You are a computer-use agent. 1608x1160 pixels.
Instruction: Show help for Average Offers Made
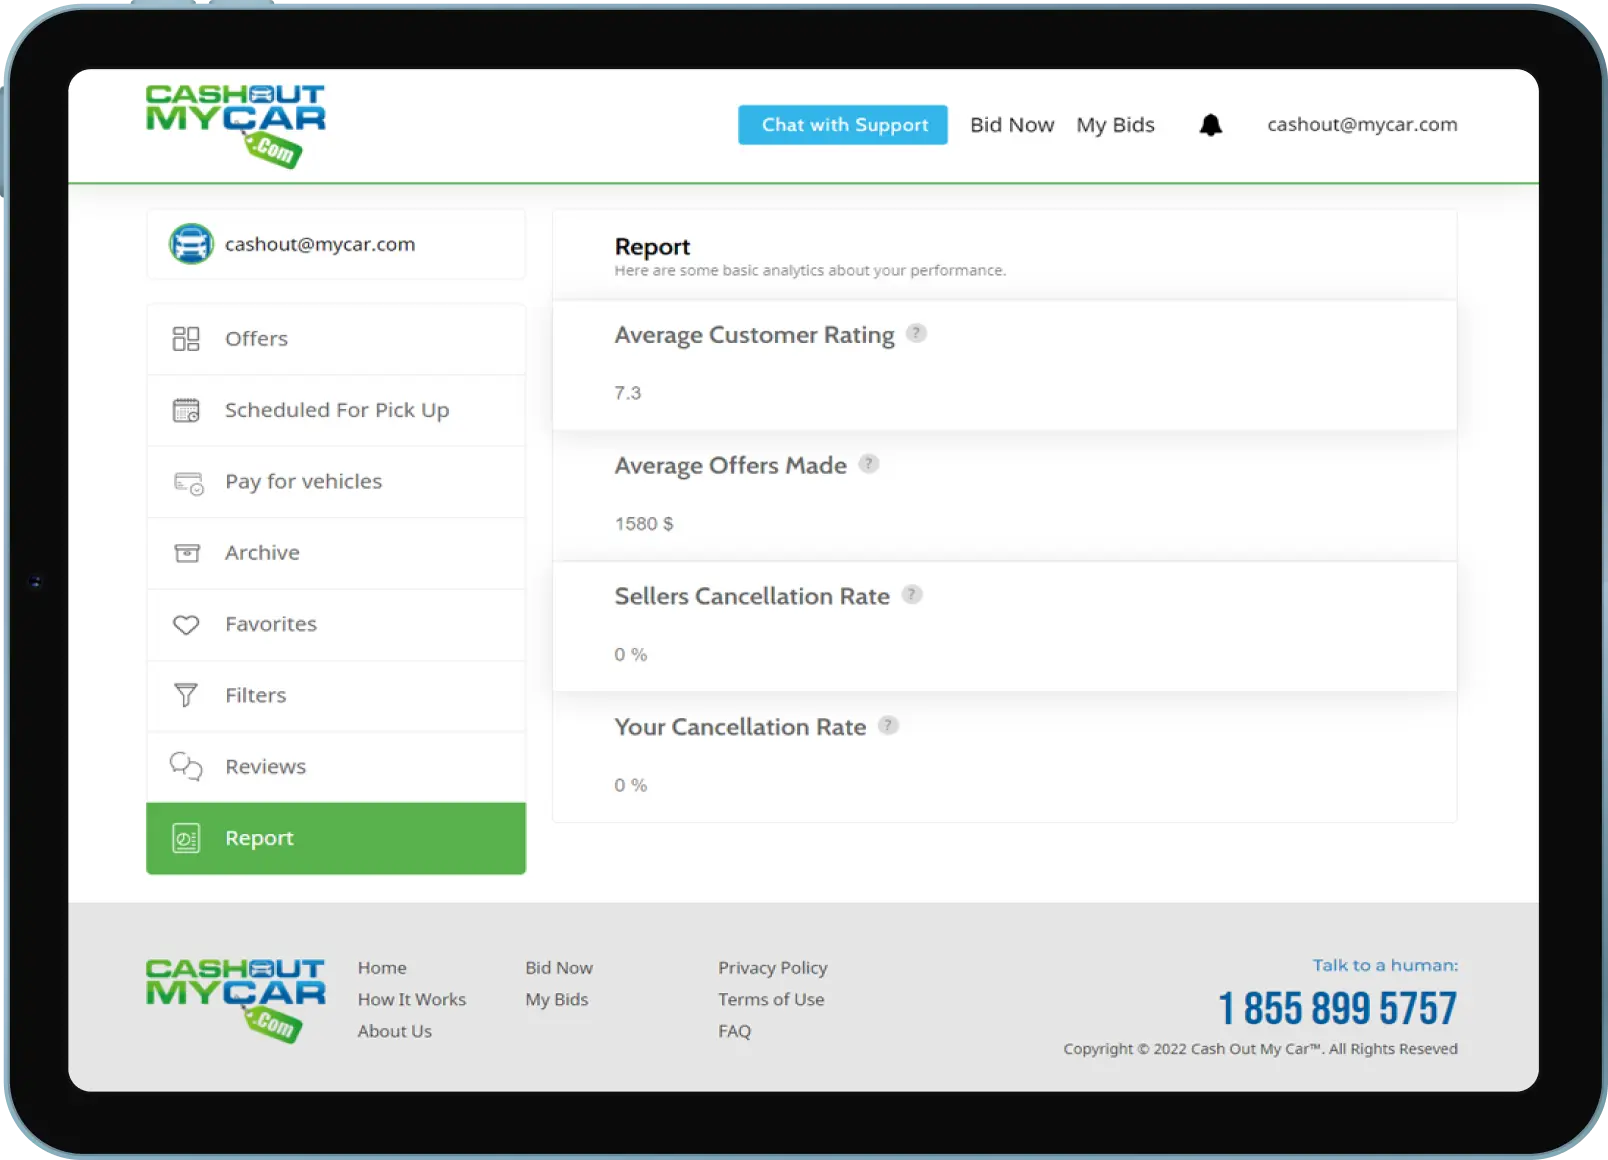tap(869, 464)
